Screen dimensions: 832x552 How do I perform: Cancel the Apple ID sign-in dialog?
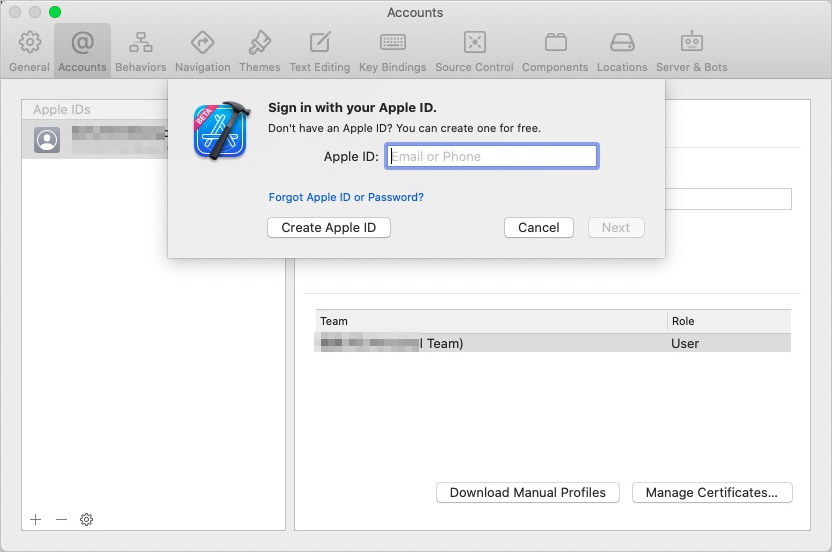tap(538, 227)
